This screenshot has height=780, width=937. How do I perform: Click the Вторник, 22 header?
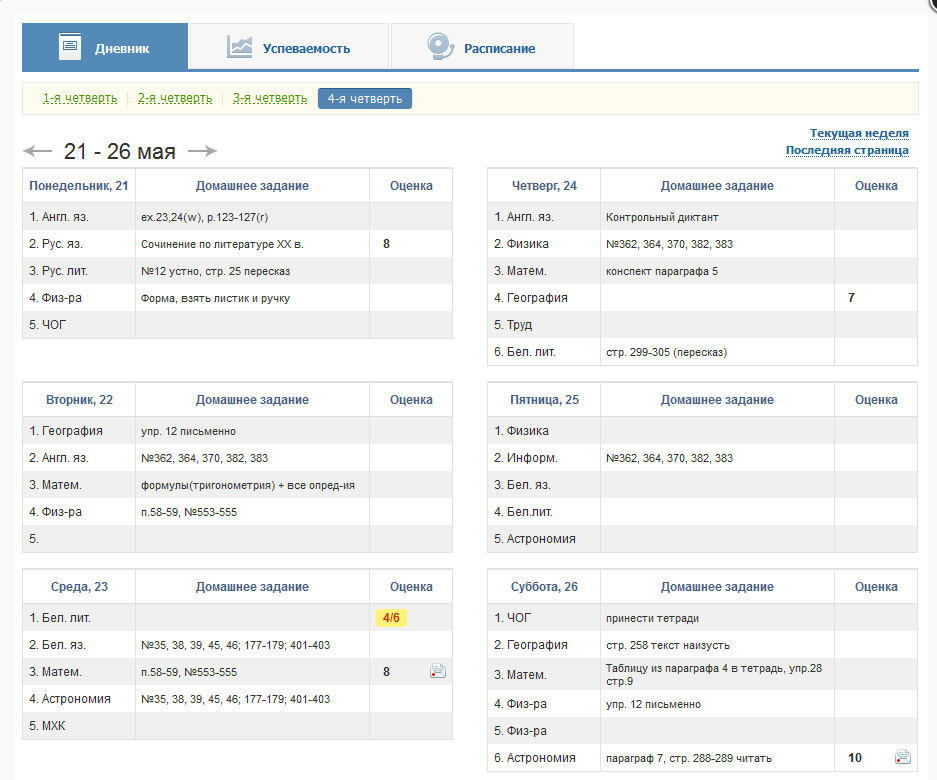[79, 400]
